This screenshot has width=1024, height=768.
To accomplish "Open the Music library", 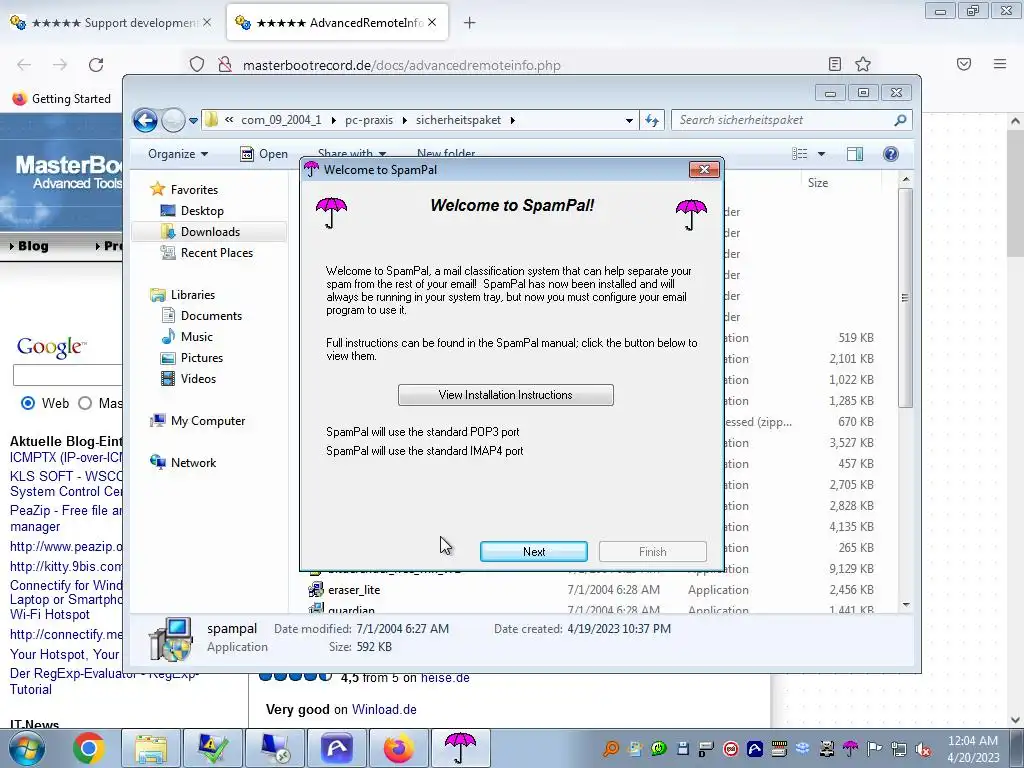I will (x=196, y=336).
